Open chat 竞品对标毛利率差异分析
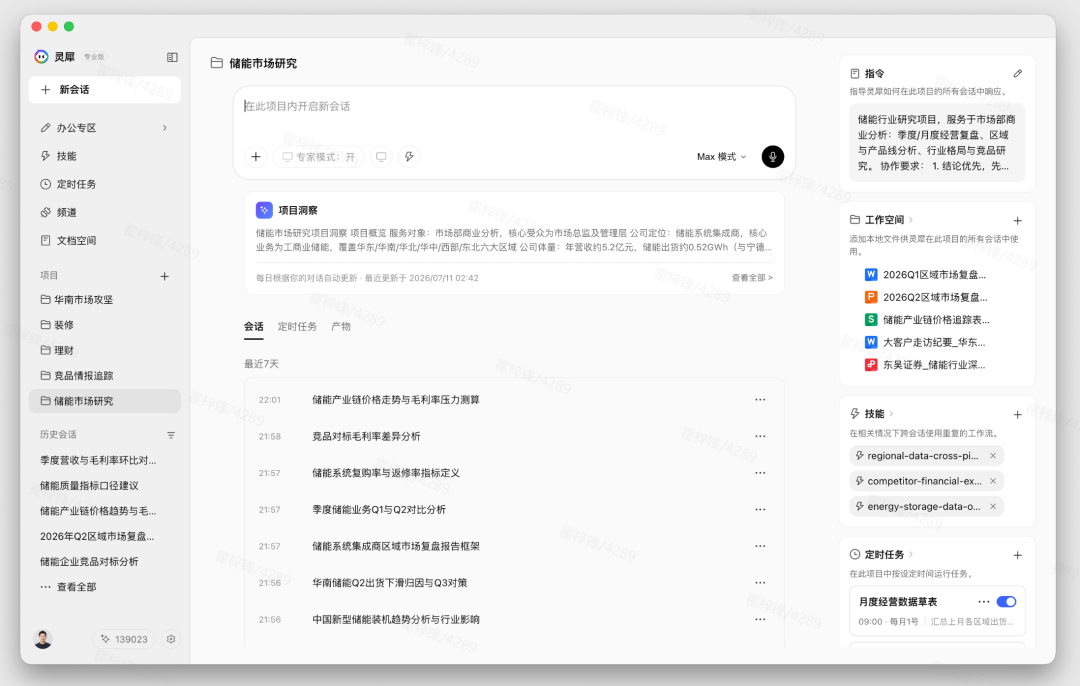1080x686 pixels. click(515, 436)
